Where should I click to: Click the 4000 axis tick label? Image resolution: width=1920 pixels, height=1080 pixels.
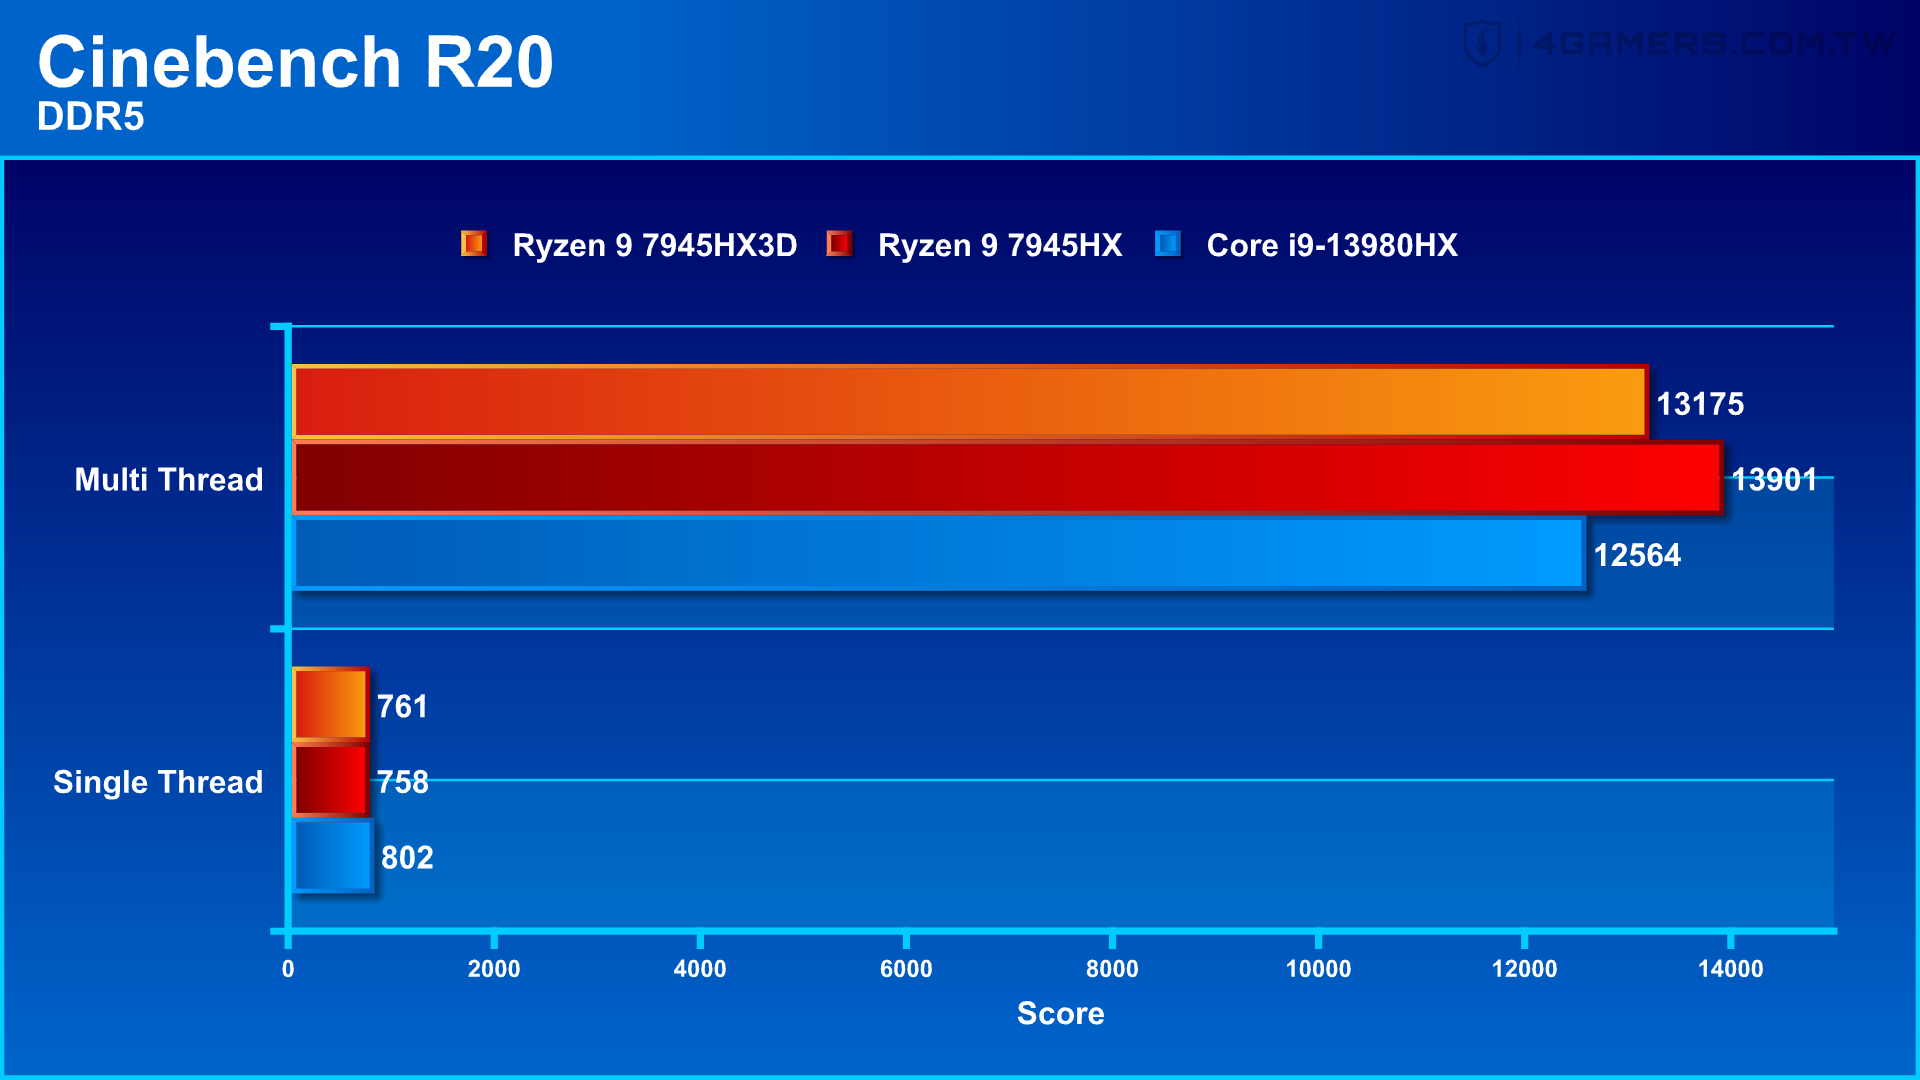[700, 969]
